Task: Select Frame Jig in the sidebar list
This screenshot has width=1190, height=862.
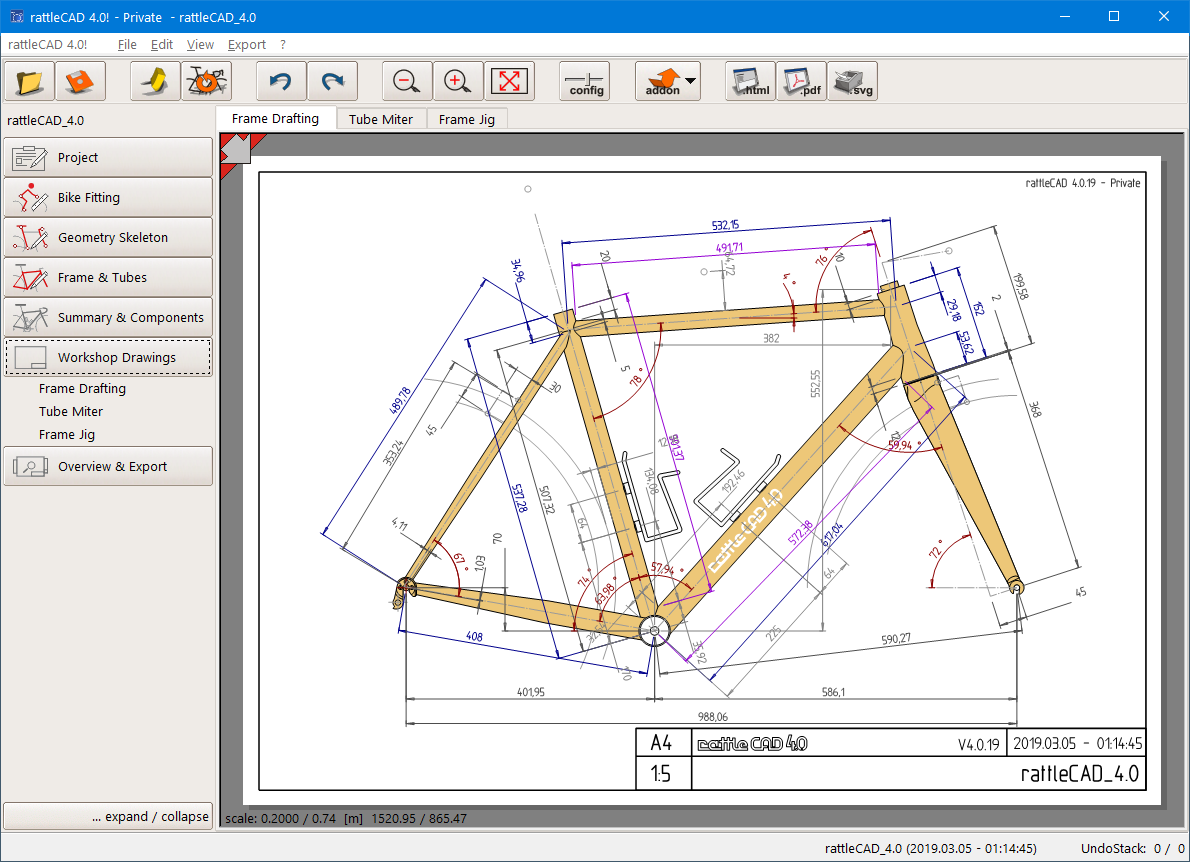Action: 67,434
